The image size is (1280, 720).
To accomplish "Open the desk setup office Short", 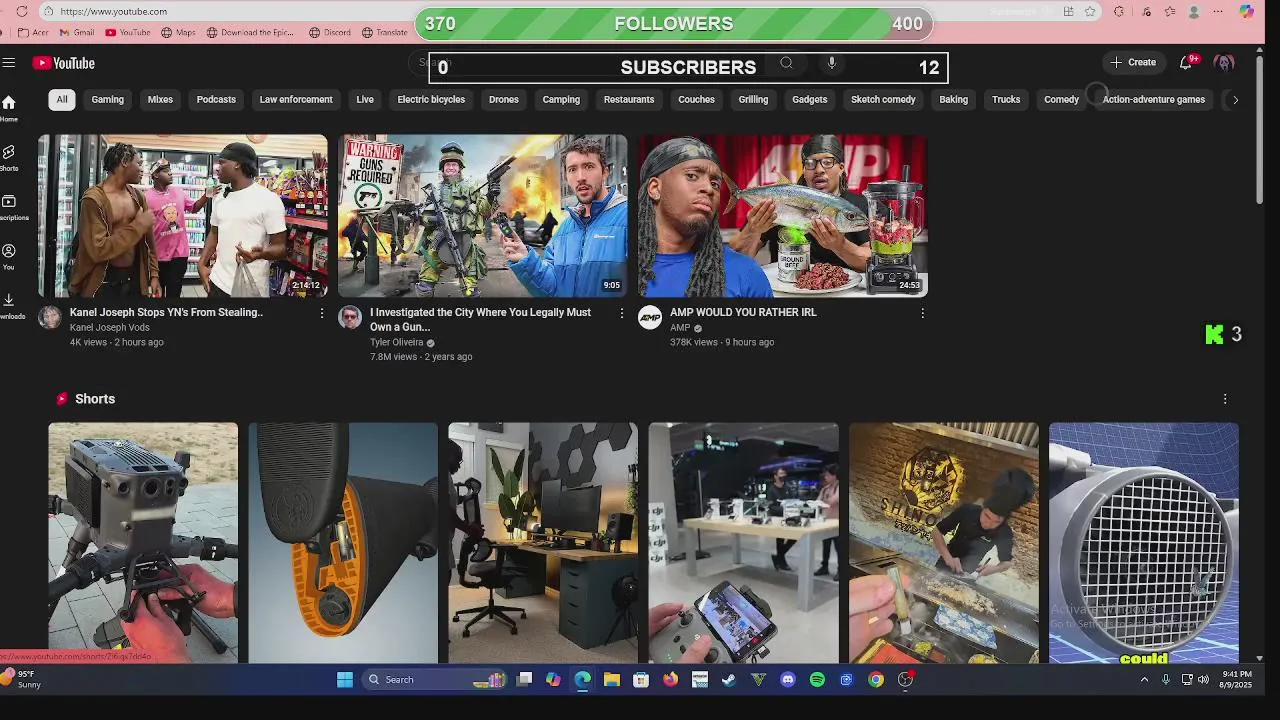I will pos(543,542).
